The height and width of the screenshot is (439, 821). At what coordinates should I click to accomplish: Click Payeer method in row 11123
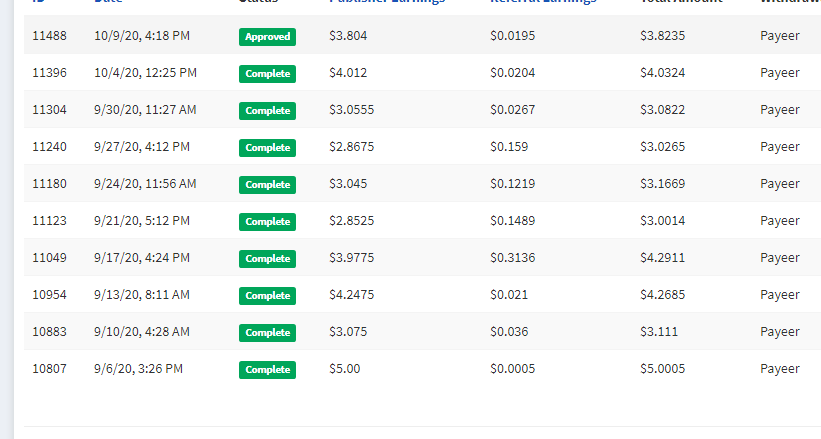point(780,221)
